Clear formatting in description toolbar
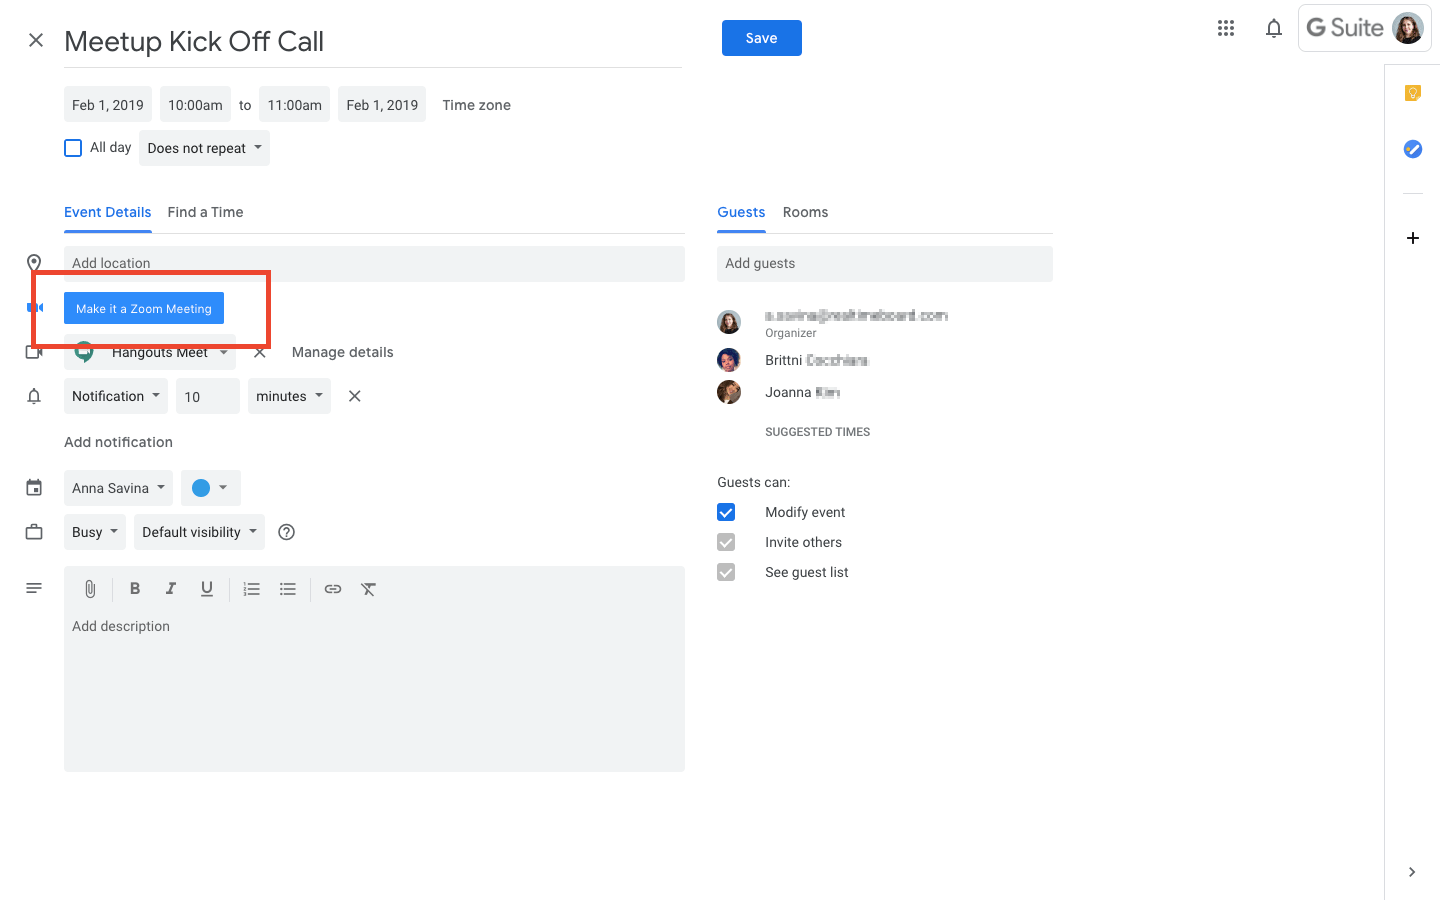This screenshot has height=900, width=1440. [369, 589]
